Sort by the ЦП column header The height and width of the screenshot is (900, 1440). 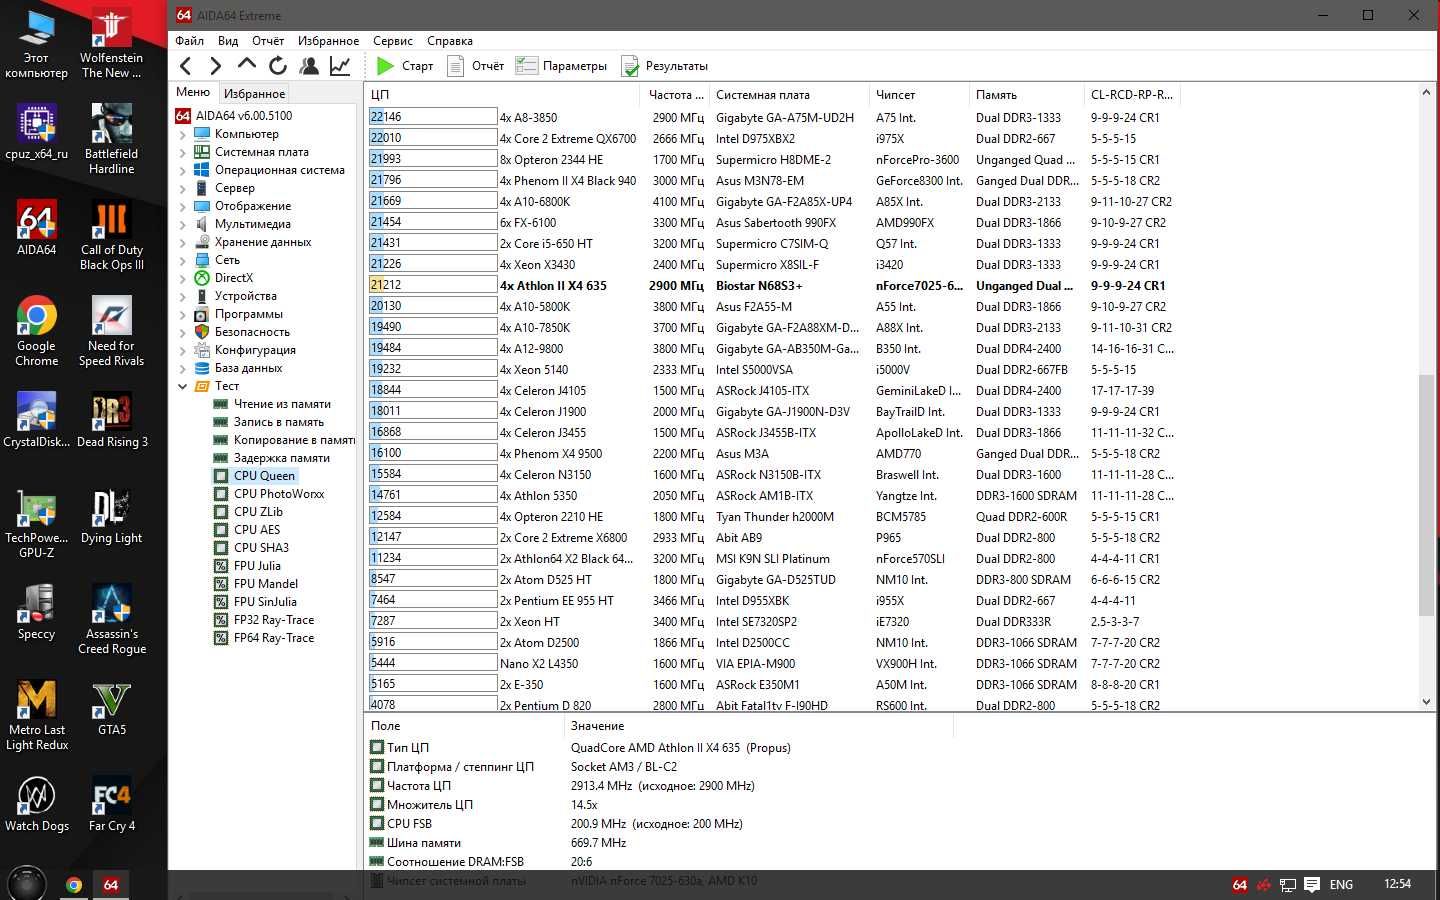point(502,95)
